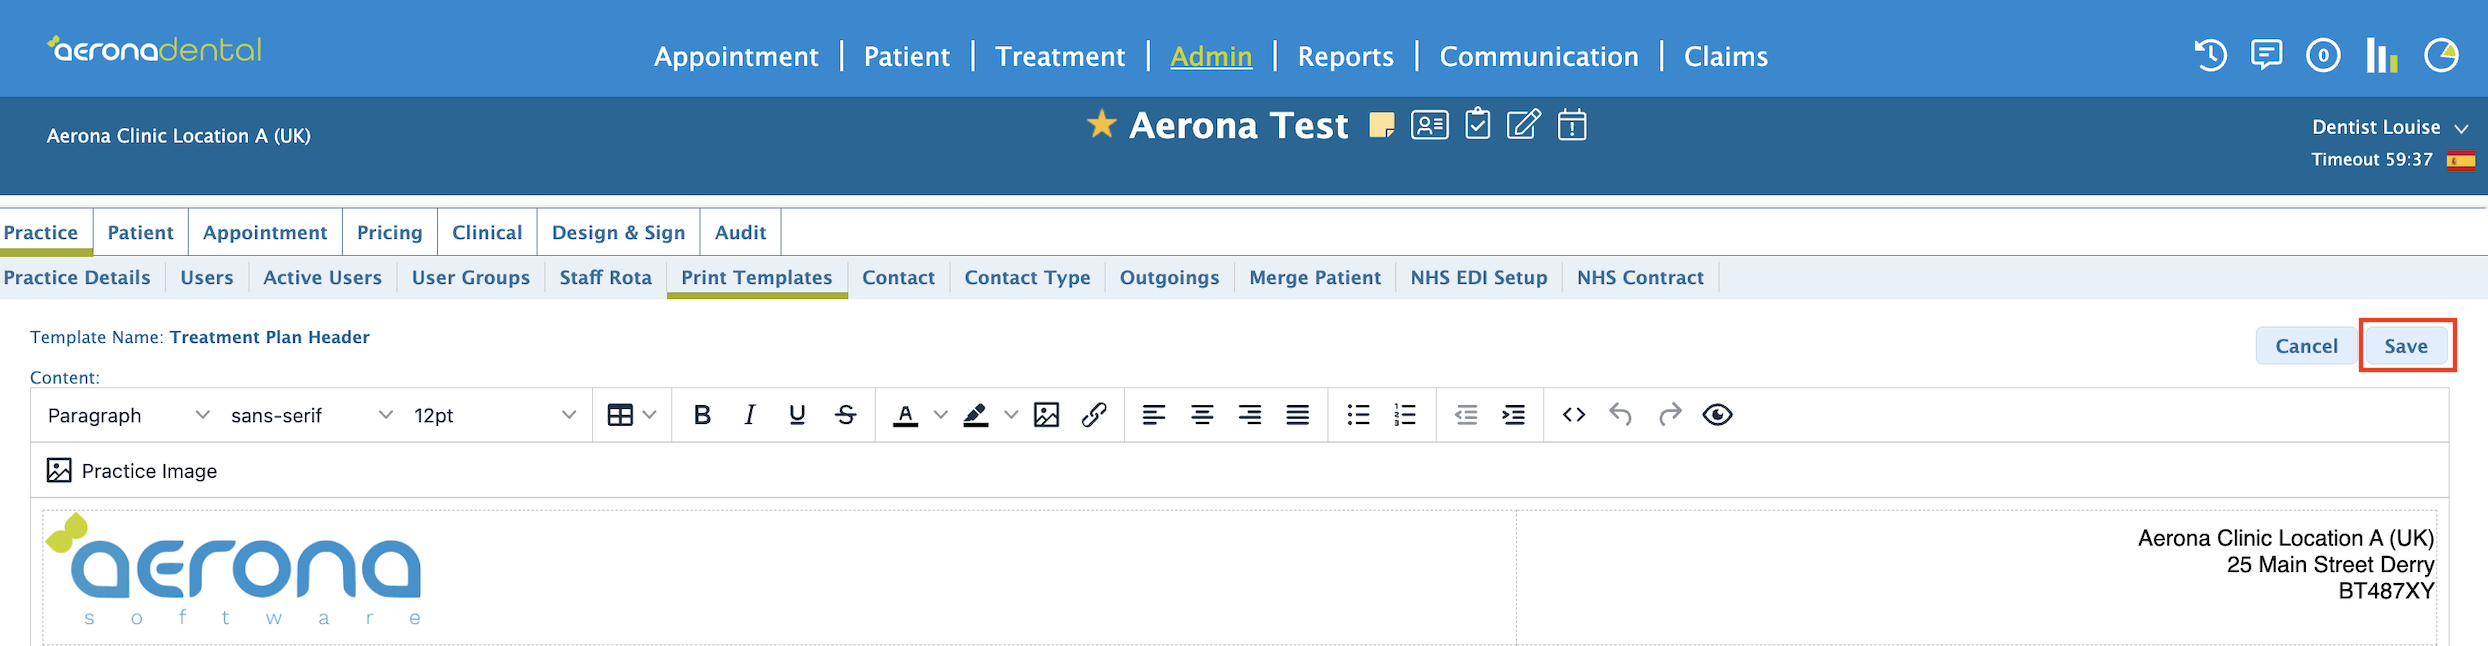Open the Merge Patient sub-tab
The width and height of the screenshot is (2488, 646).
coord(1315,278)
